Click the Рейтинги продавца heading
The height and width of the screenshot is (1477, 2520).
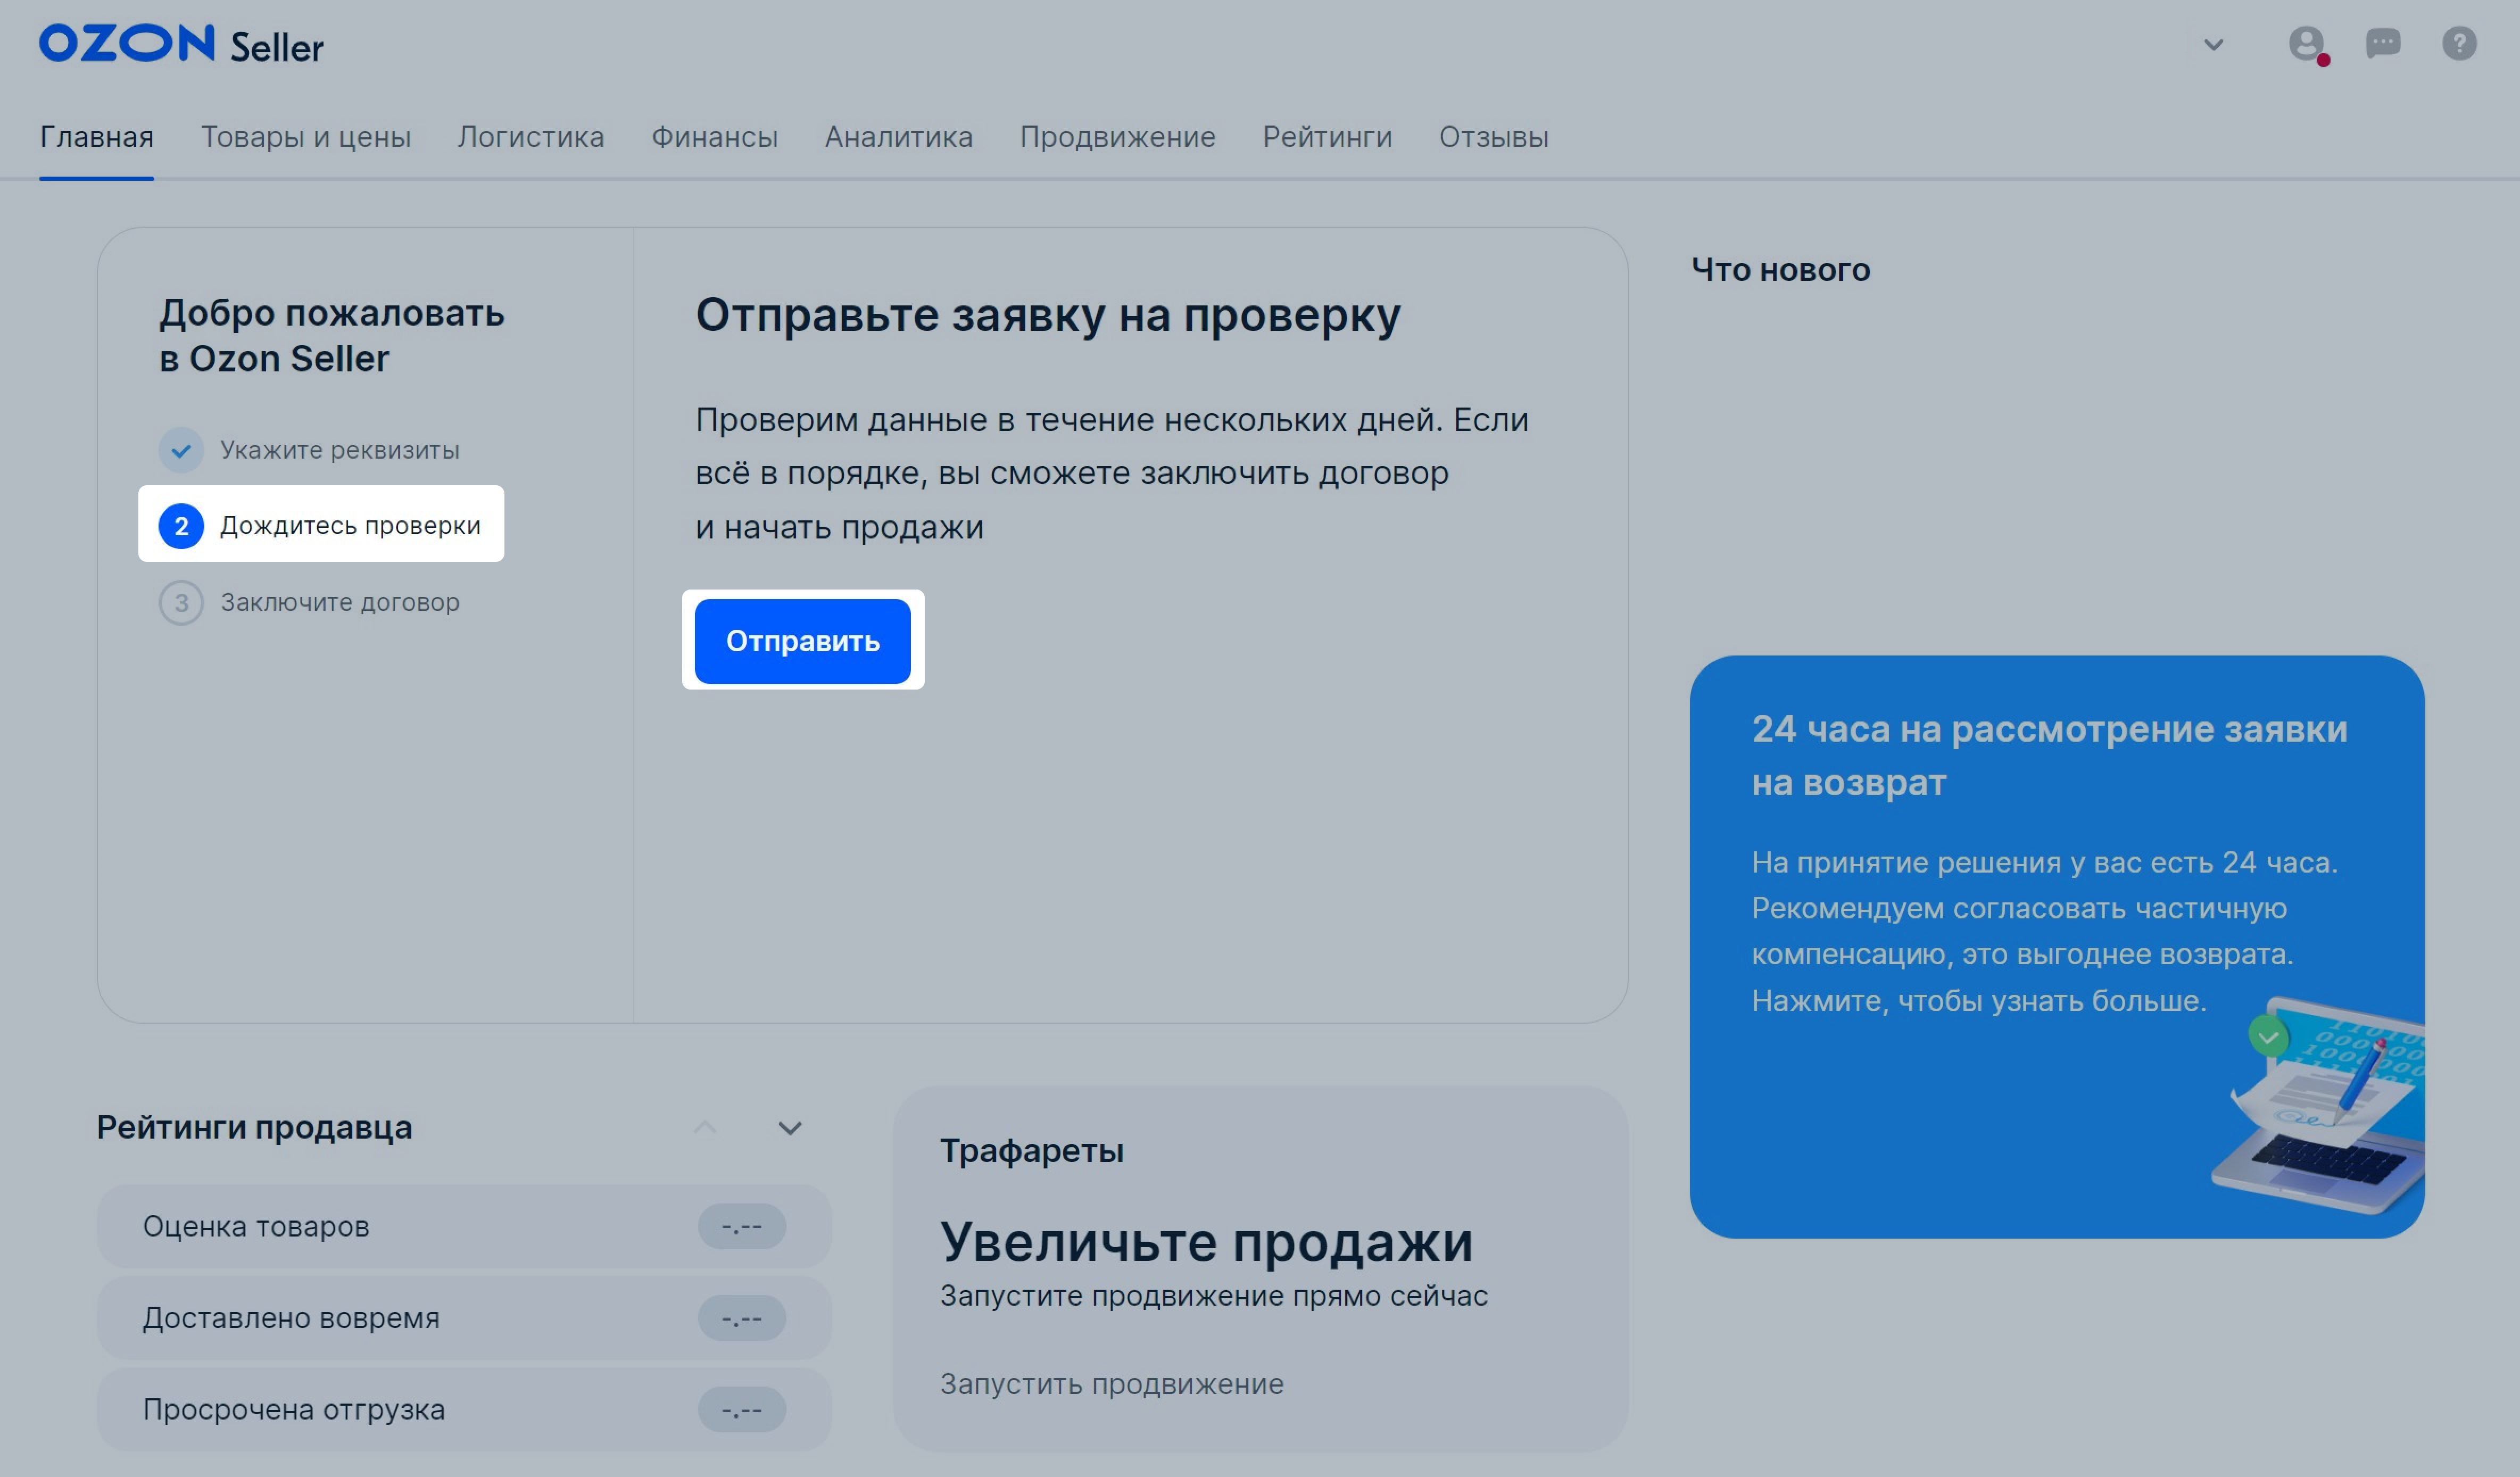click(x=254, y=1127)
